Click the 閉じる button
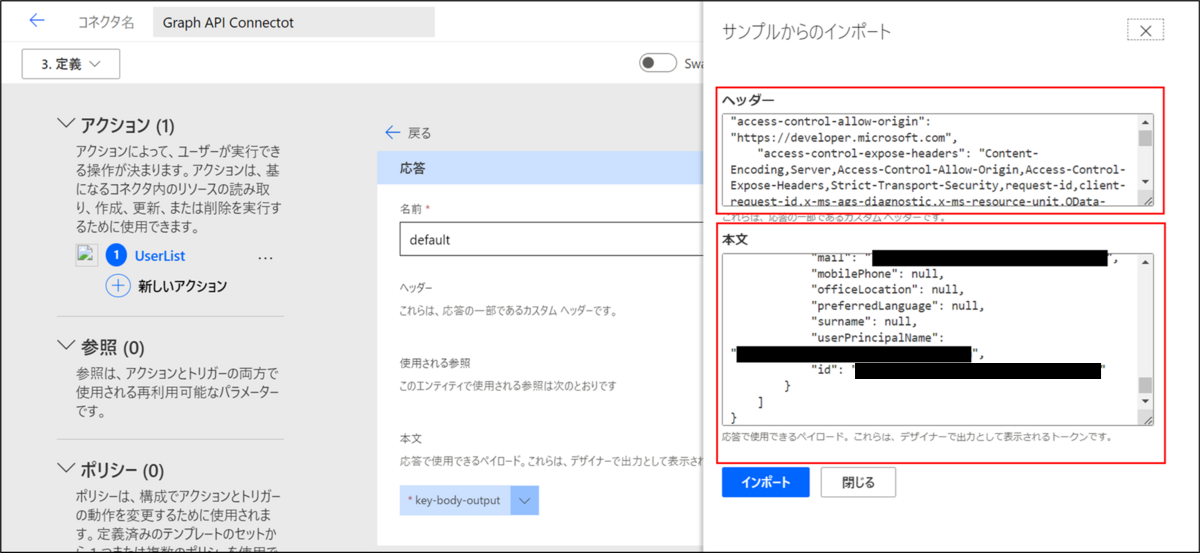1200x553 pixels. (858, 482)
